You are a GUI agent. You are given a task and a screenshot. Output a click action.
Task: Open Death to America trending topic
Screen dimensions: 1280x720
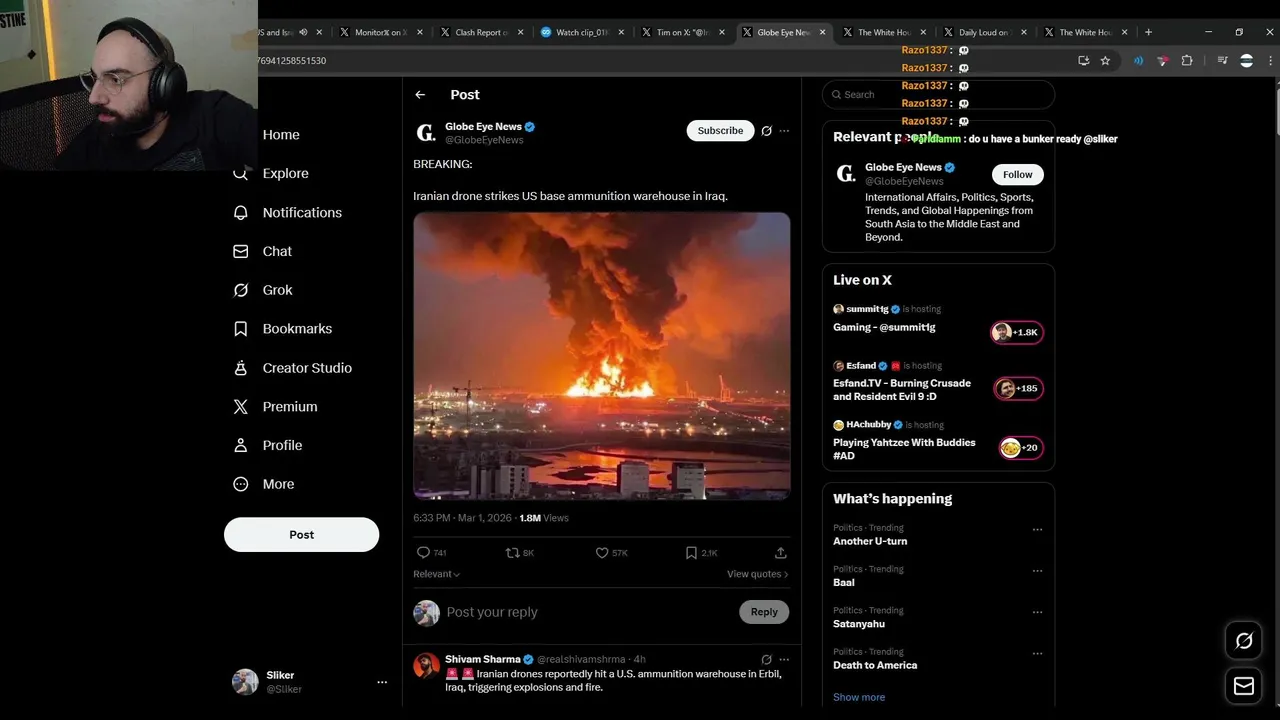(x=875, y=665)
